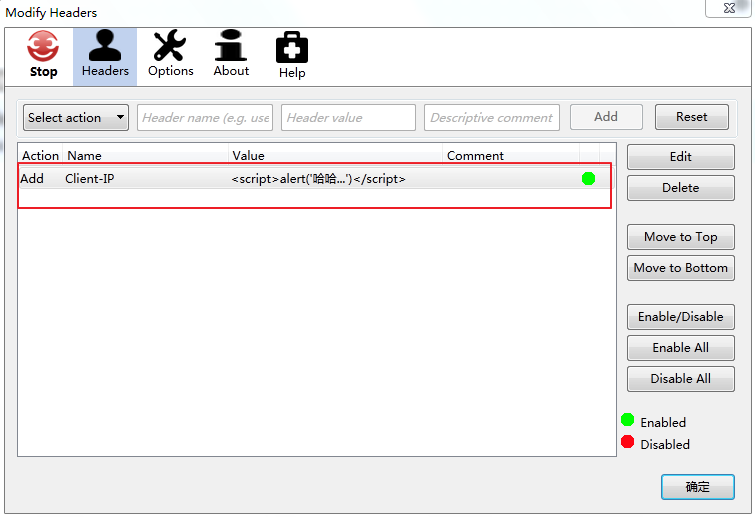Viewport: 755px width, 517px height.
Task: Click the Stop icon in toolbar
Action: click(x=43, y=54)
